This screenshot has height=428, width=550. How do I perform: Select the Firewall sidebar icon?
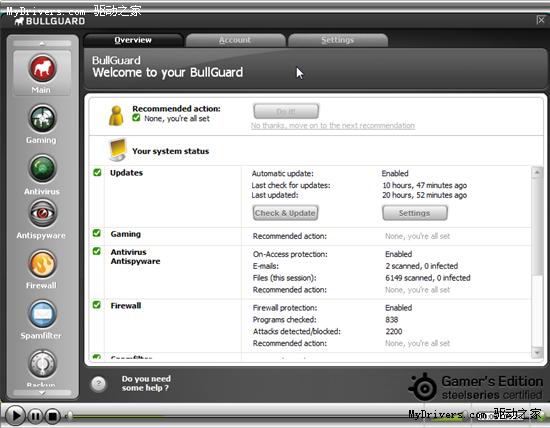tap(42, 263)
